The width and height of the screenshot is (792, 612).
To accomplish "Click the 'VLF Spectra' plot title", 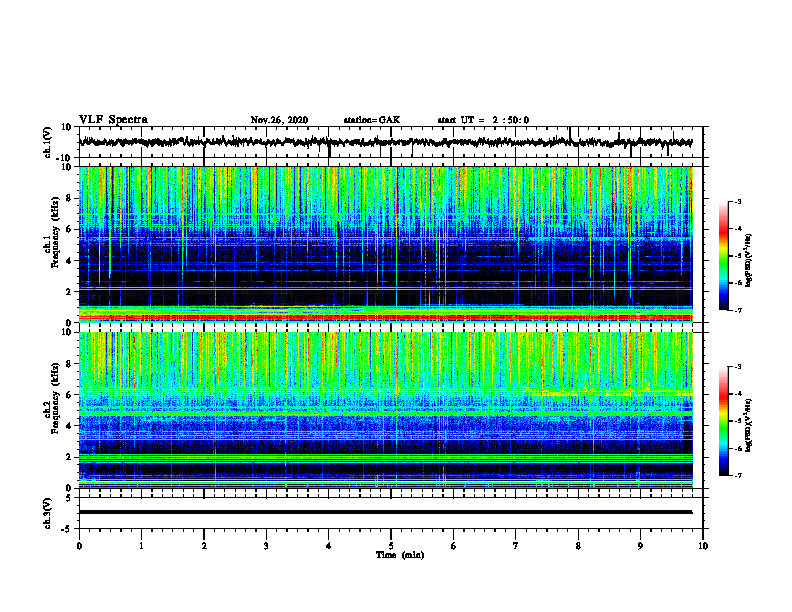I will pos(113,120).
